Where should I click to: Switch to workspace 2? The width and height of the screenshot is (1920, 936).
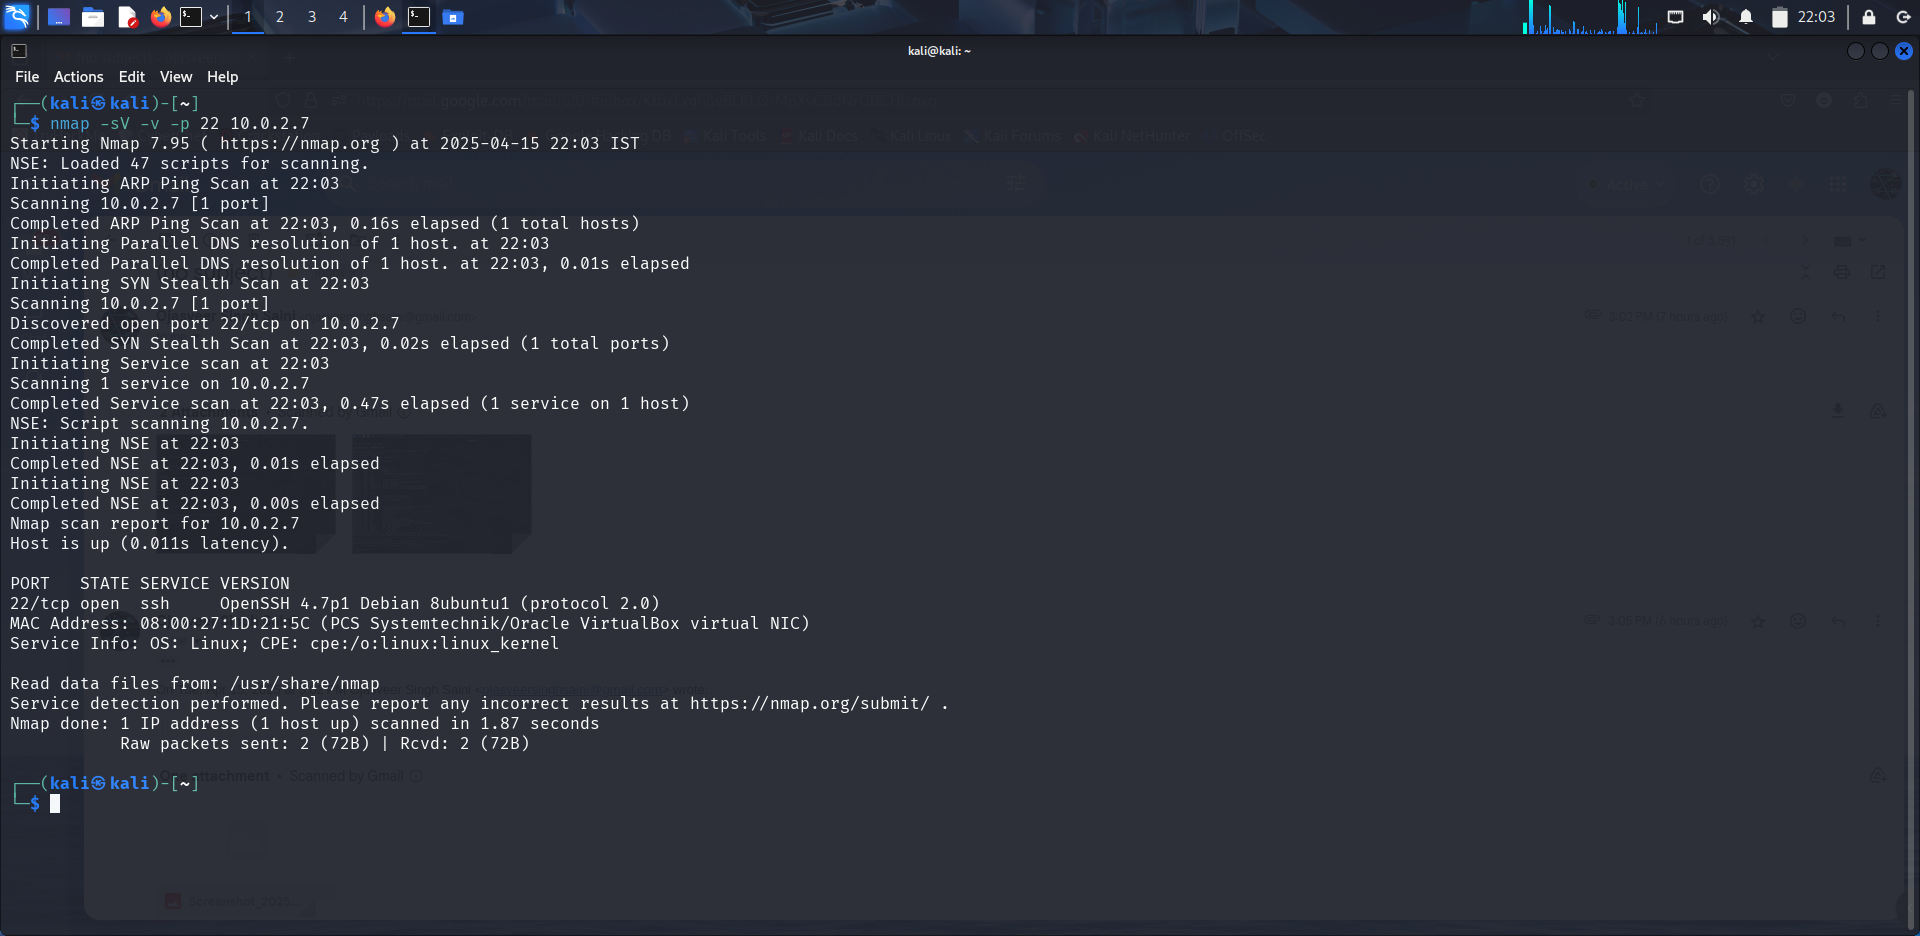[x=280, y=17]
